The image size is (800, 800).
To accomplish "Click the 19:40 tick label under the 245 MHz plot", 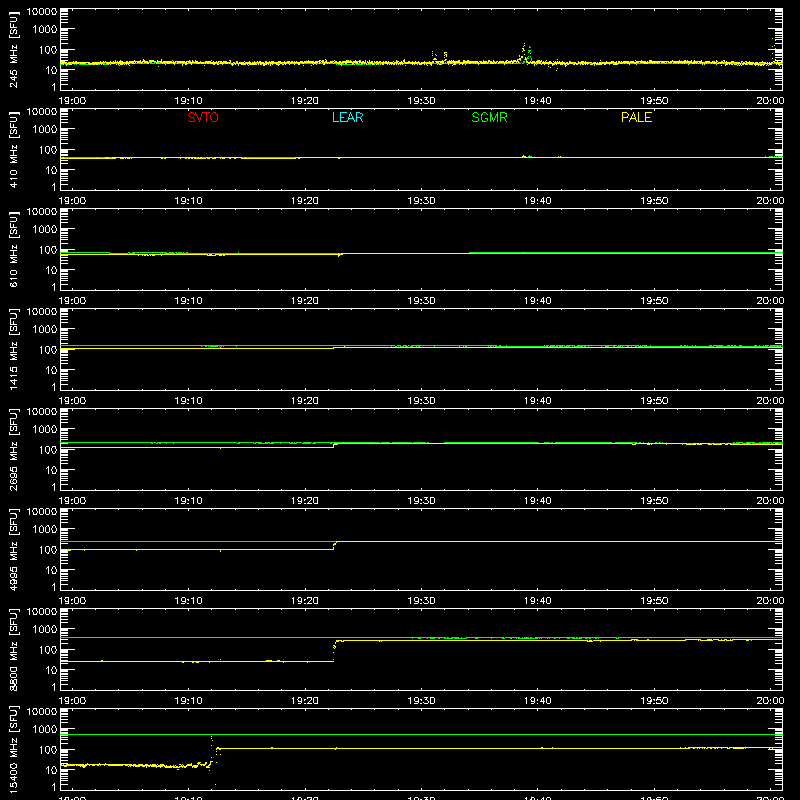I will click(x=537, y=101).
